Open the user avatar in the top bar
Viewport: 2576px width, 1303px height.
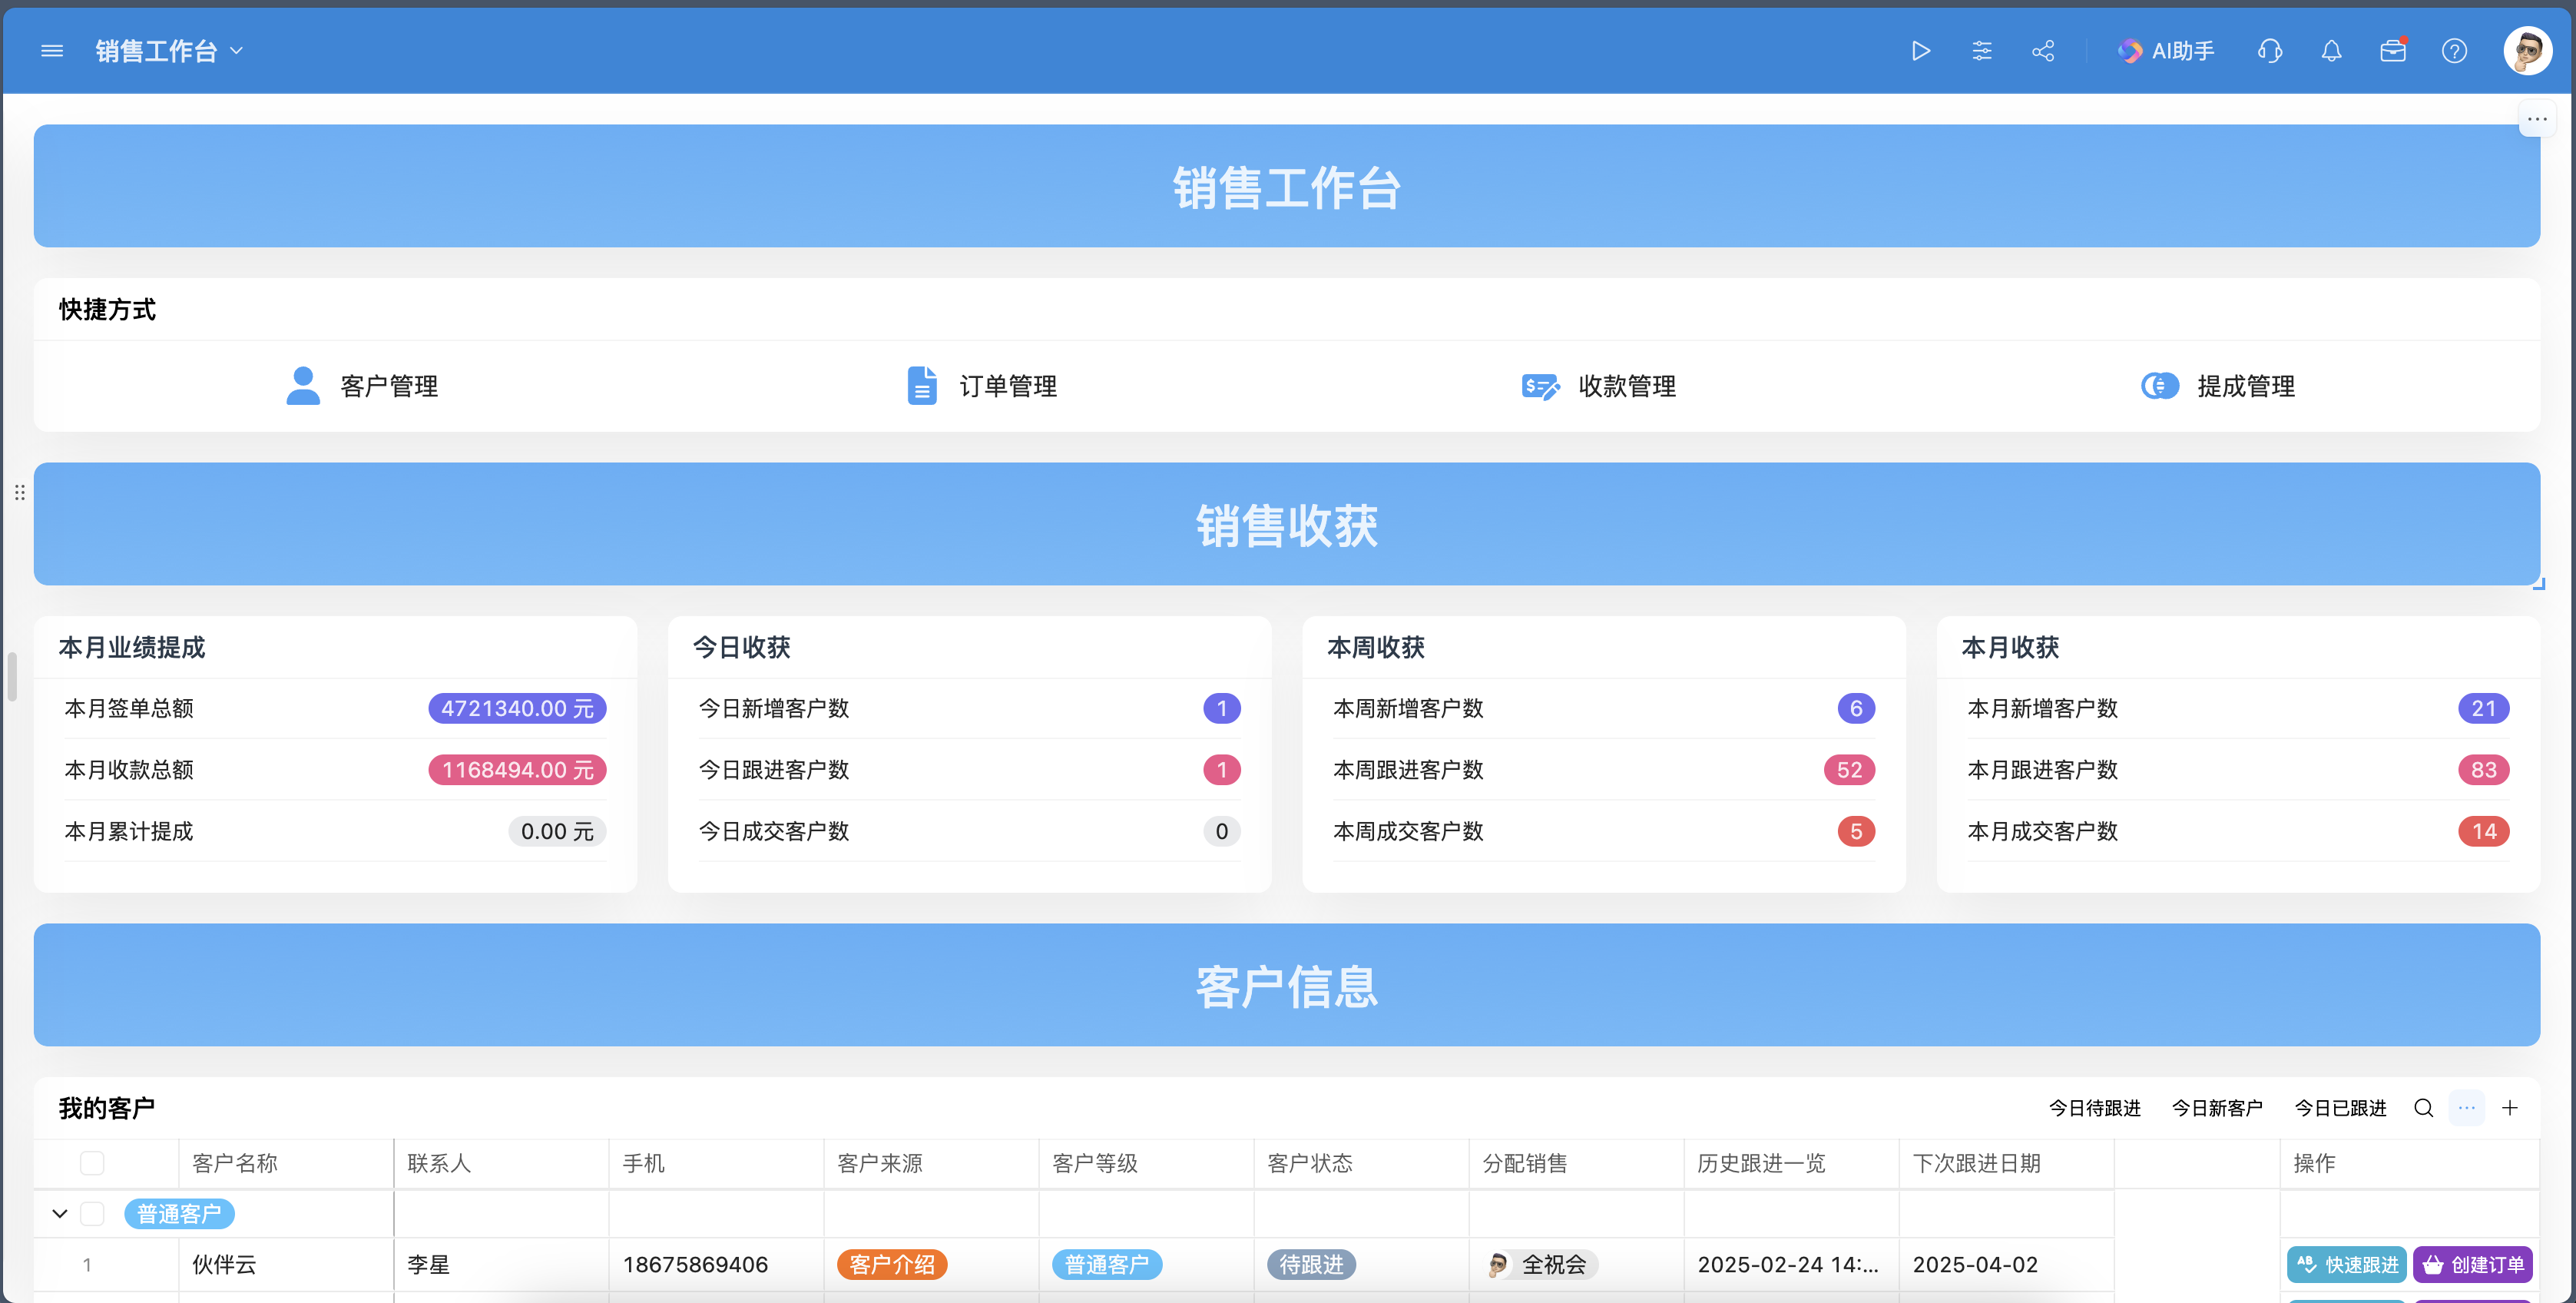point(2528,50)
